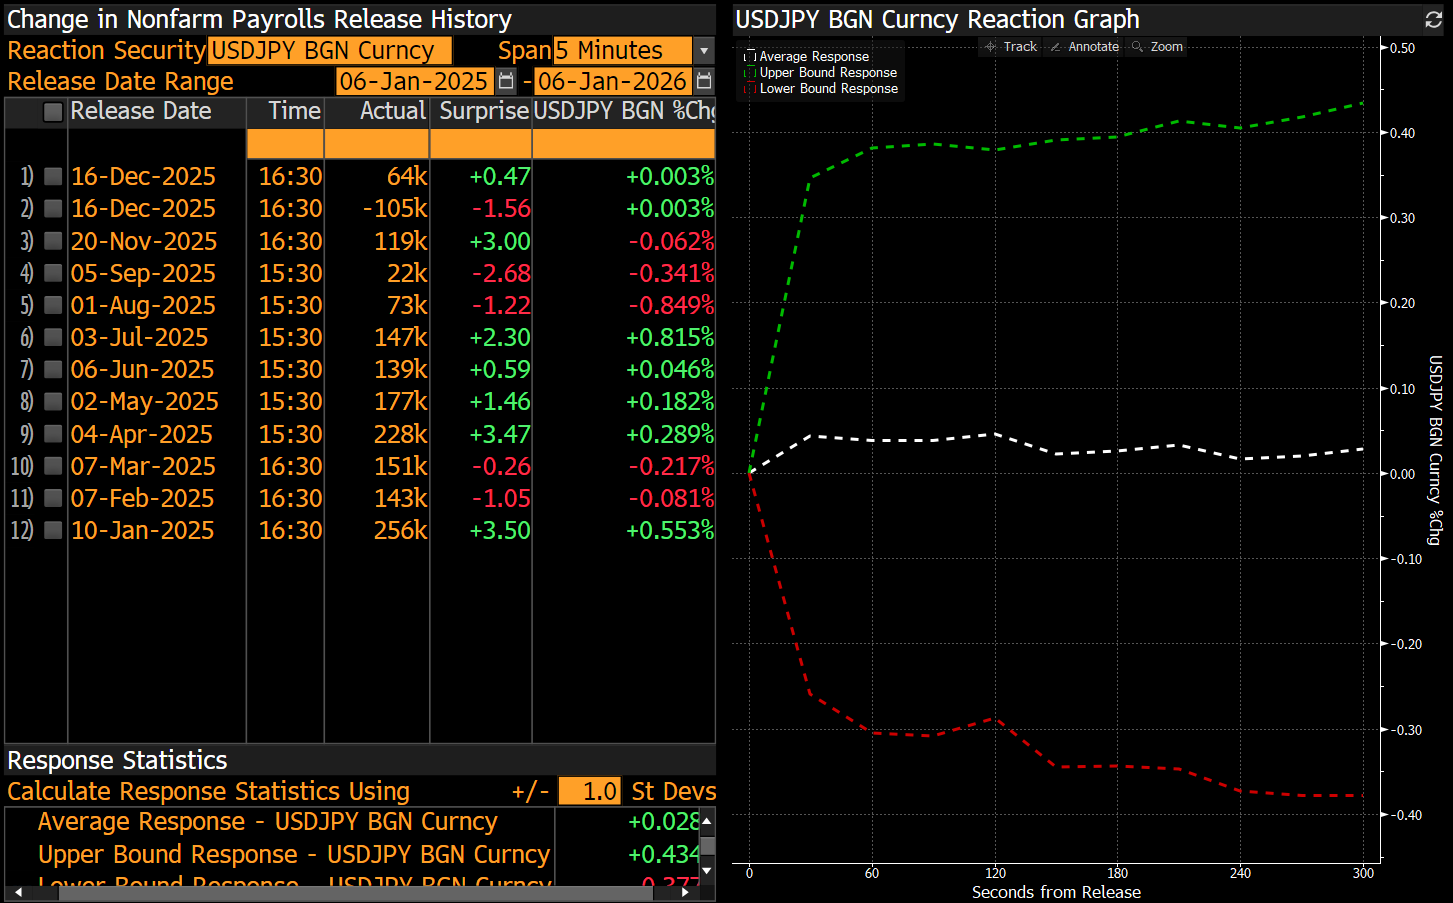Screen dimensions: 1453x903
Task: Click the Time filter field under the header
Action: click(x=285, y=145)
